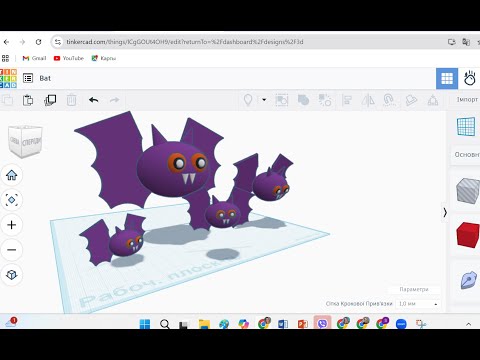Open the YouTube bookmark
This screenshot has width=480, height=360.
click(69, 58)
